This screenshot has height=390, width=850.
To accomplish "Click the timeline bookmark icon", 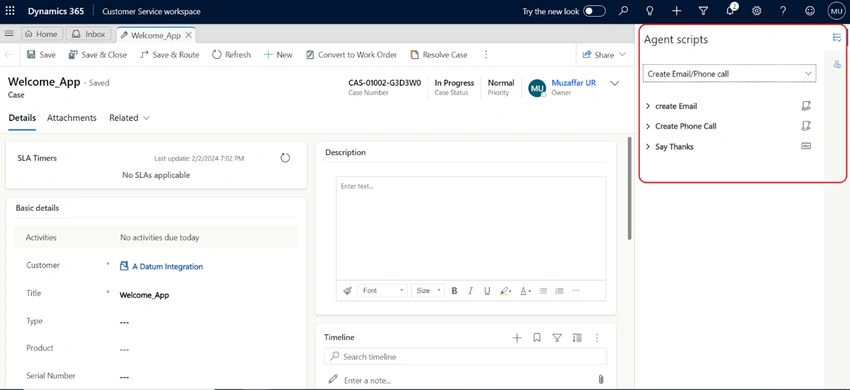I will point(537,338).
